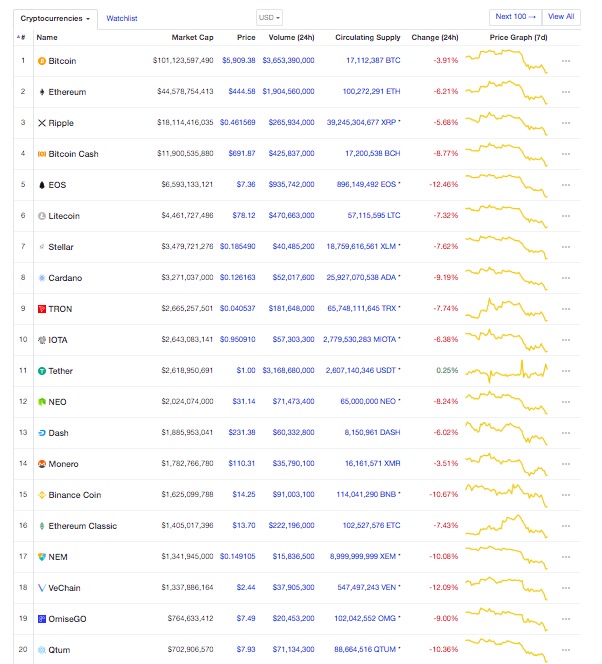Open the Cardano name link

[x=65, y=278]
